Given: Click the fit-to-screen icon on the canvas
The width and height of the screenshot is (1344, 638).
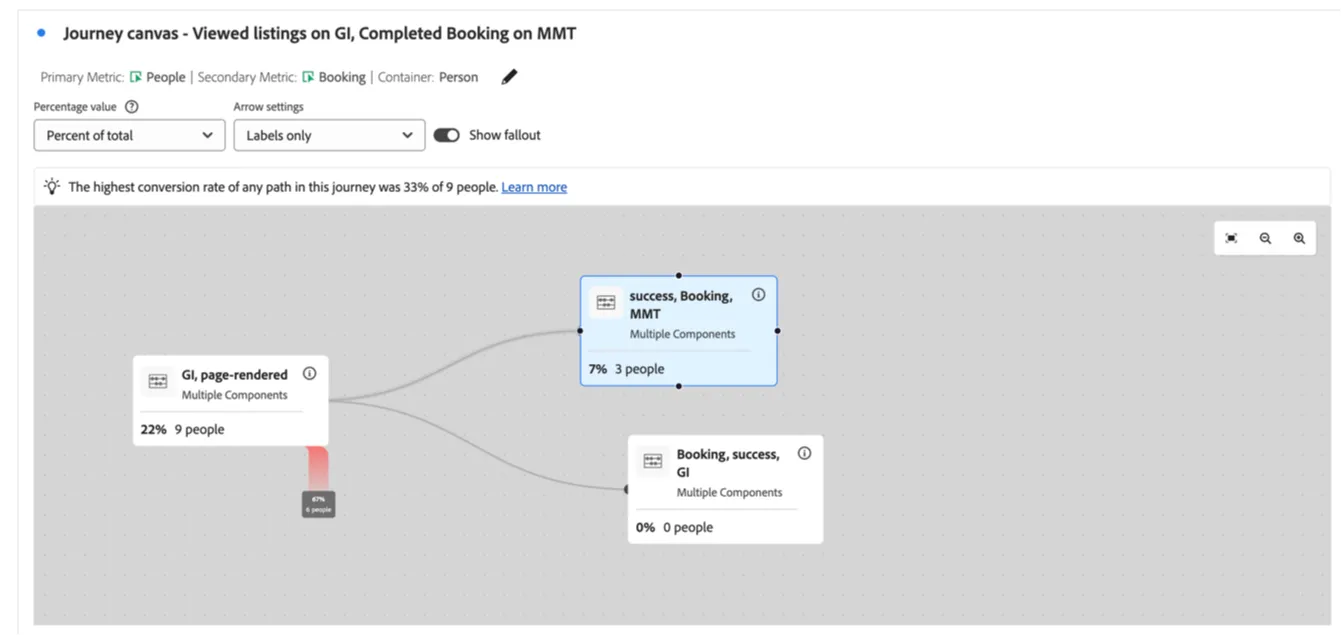Looking at the screenshot, I should tap(1231, 238).
